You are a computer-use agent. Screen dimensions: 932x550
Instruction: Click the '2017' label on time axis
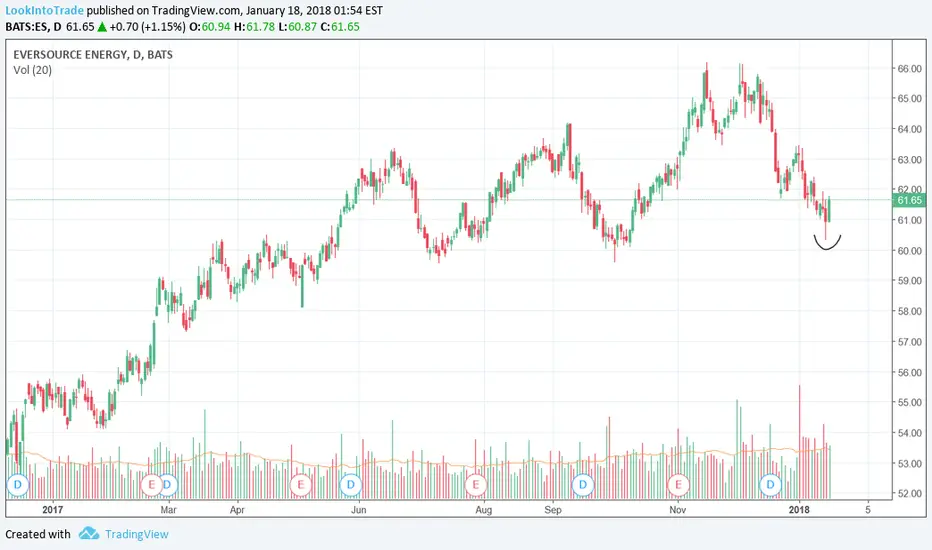(x=52, y=510)
